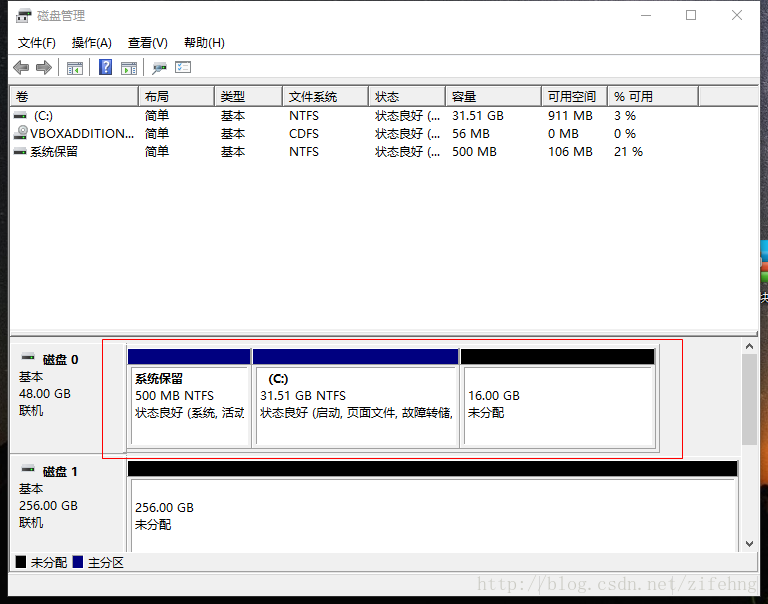
Task: Sort by the 布局 column header
Action: pos(176,97)
